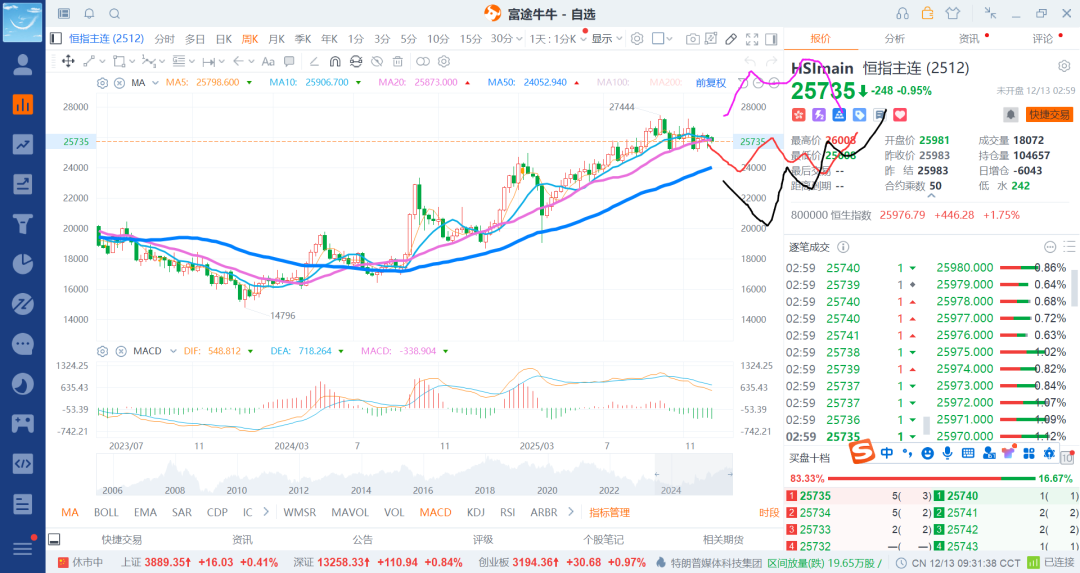Click the chart screenshot camera icon
This screenshot has height=573, width=1080.
[692, 39]
